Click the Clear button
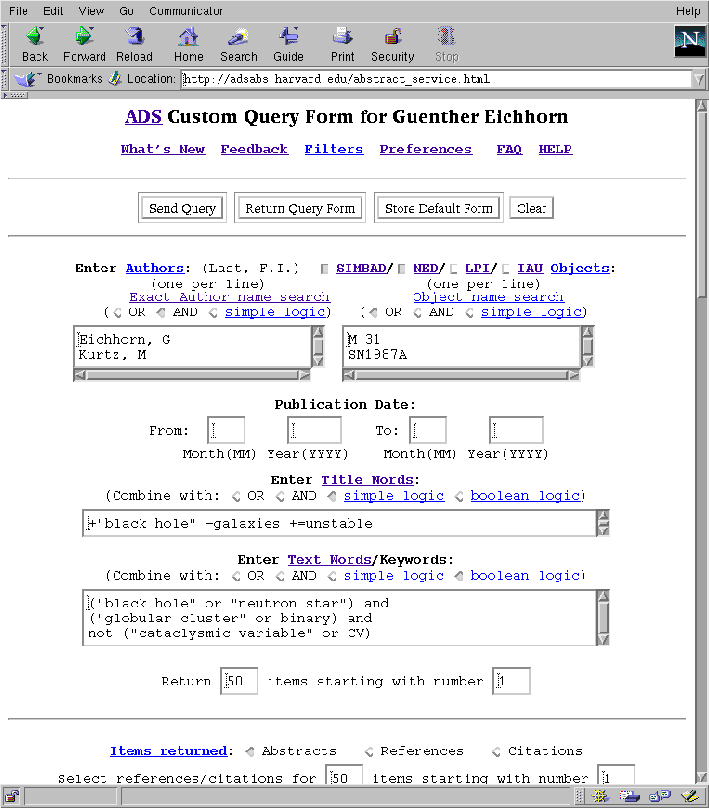 click(531, 208)
